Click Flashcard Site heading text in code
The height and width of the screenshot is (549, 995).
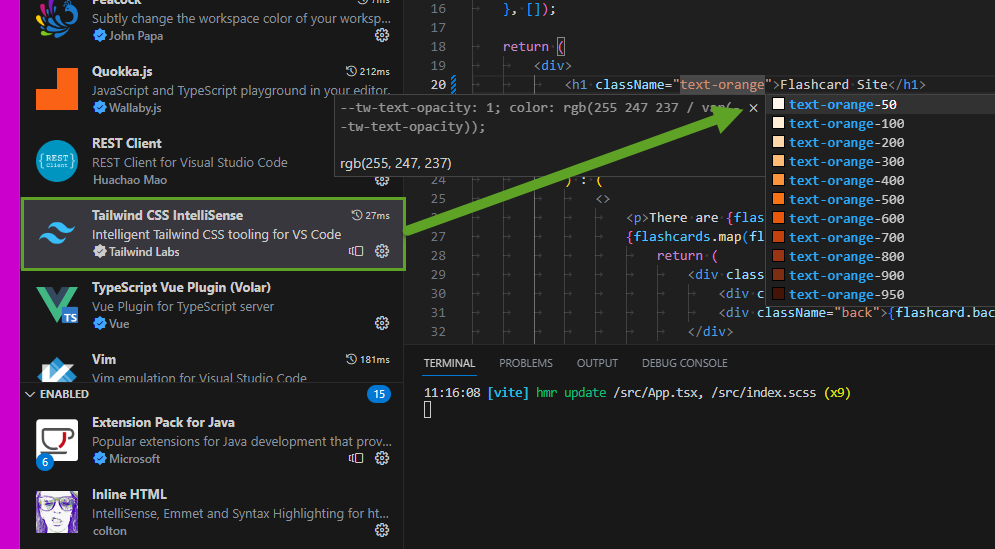click(833, 84)
